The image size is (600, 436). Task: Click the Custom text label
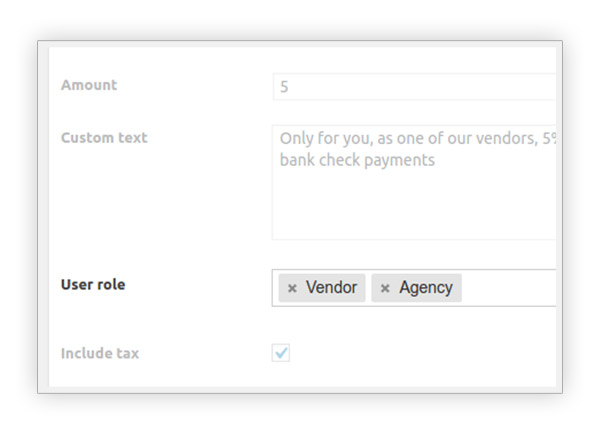tap(104, 137)
